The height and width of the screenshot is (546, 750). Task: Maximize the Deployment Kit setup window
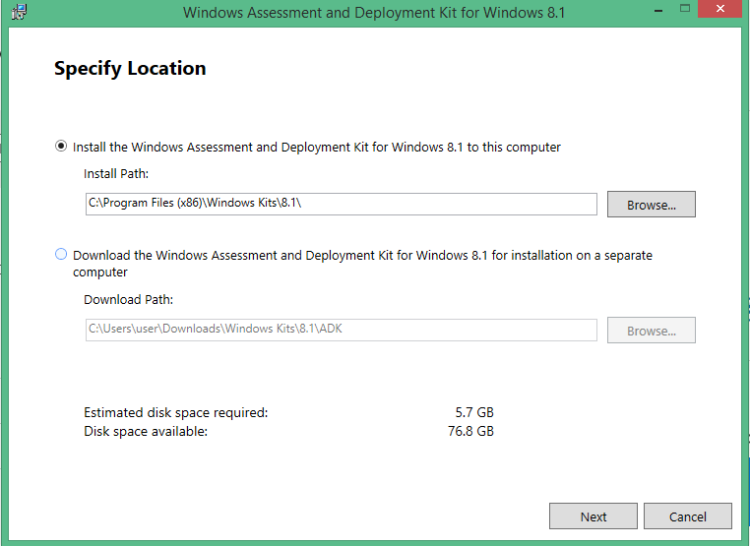point(684,10)
